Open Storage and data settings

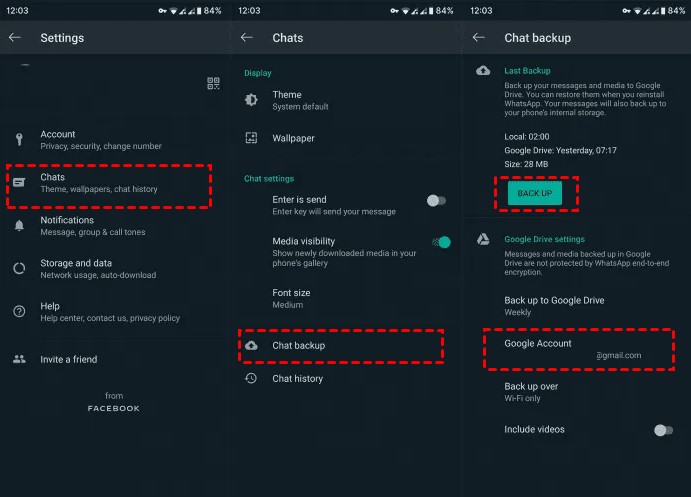[x=115, y=268]
